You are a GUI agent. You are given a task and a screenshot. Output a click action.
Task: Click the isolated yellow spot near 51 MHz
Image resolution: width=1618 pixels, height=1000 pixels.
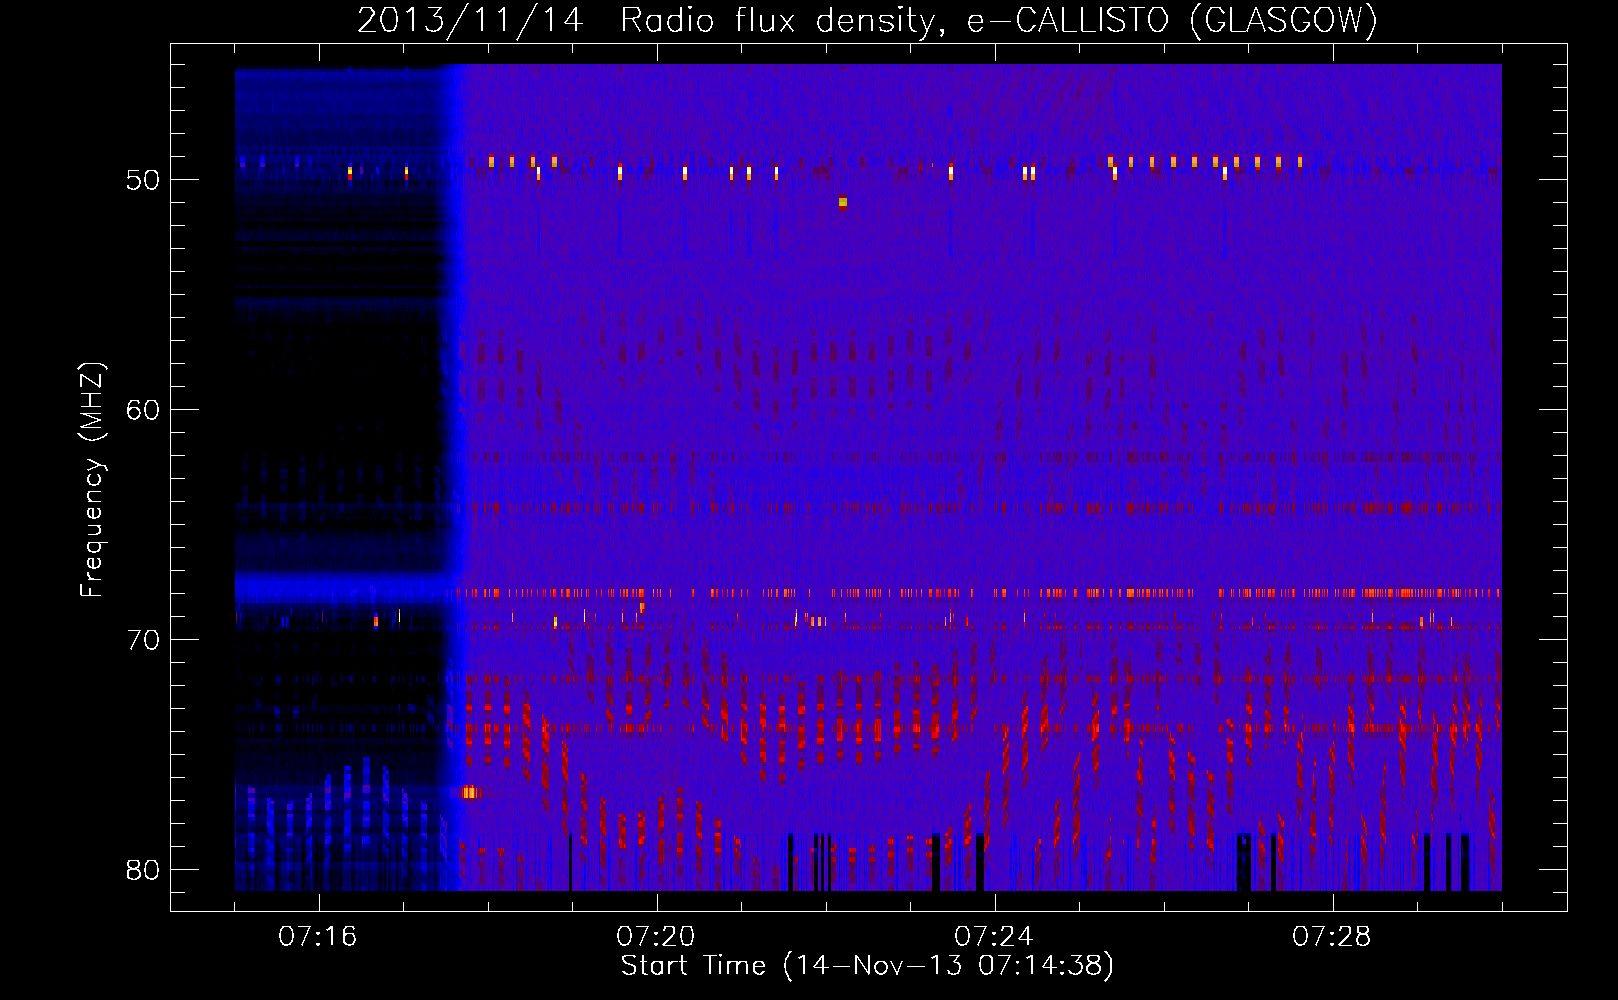point(843,202)
